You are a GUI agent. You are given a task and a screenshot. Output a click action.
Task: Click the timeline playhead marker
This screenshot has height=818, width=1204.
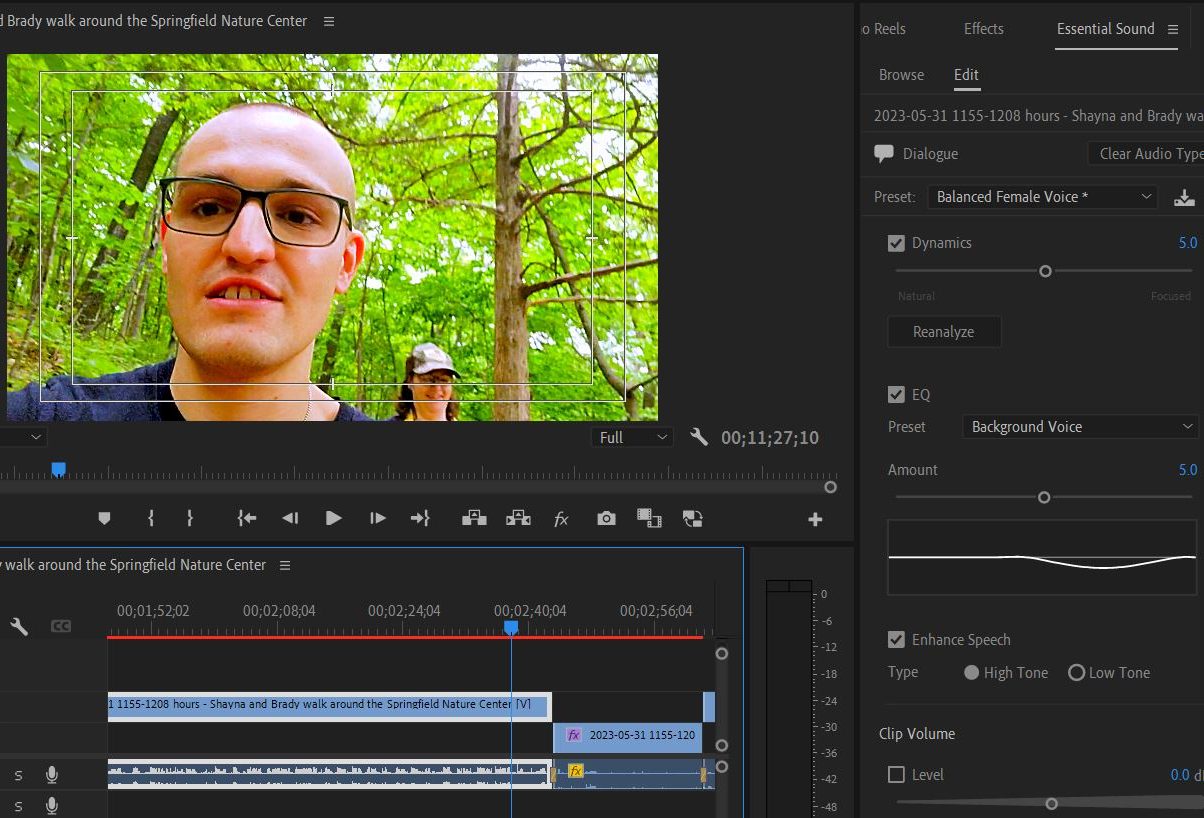511,627
